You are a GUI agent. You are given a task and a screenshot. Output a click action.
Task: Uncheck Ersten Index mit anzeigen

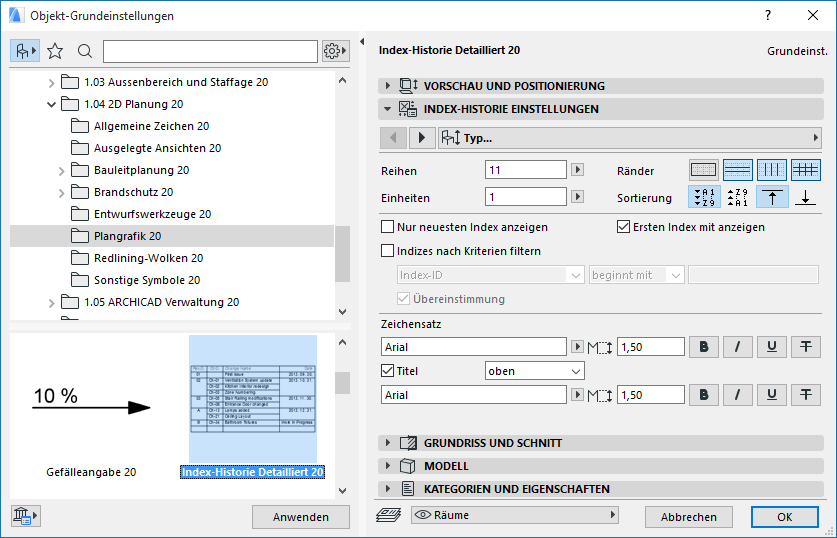623,227
